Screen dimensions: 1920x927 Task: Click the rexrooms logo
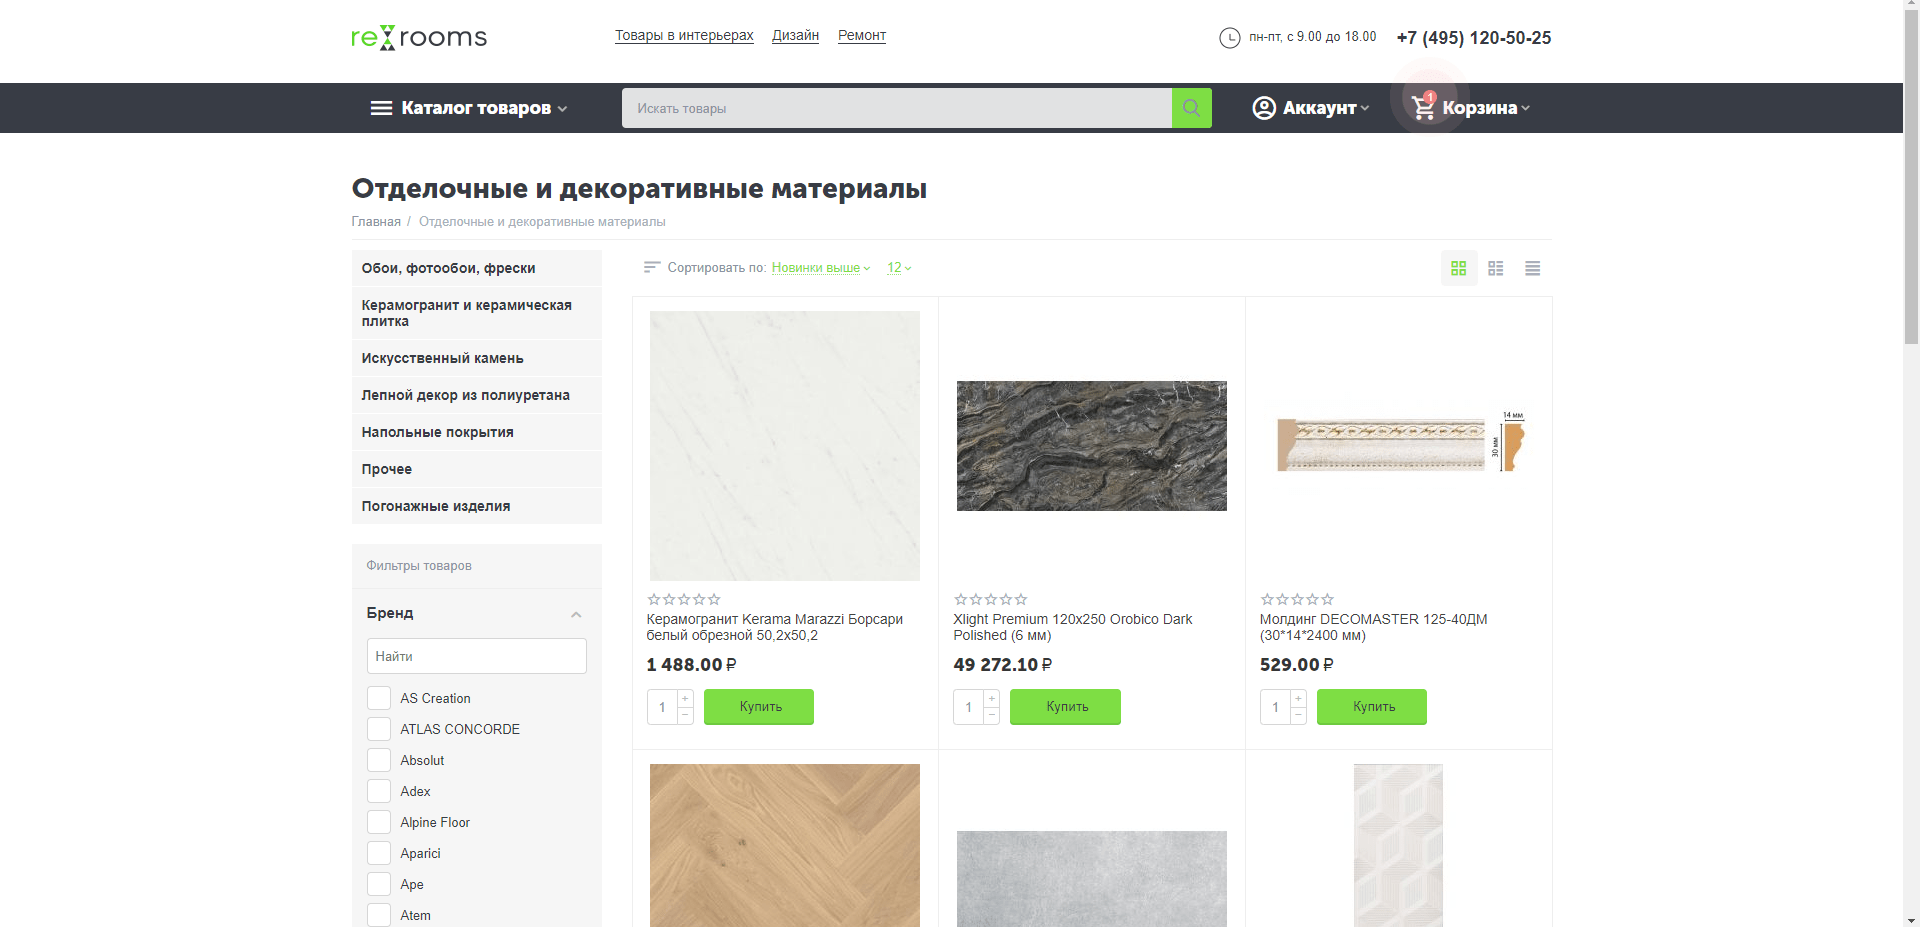[x=419, y=38]
